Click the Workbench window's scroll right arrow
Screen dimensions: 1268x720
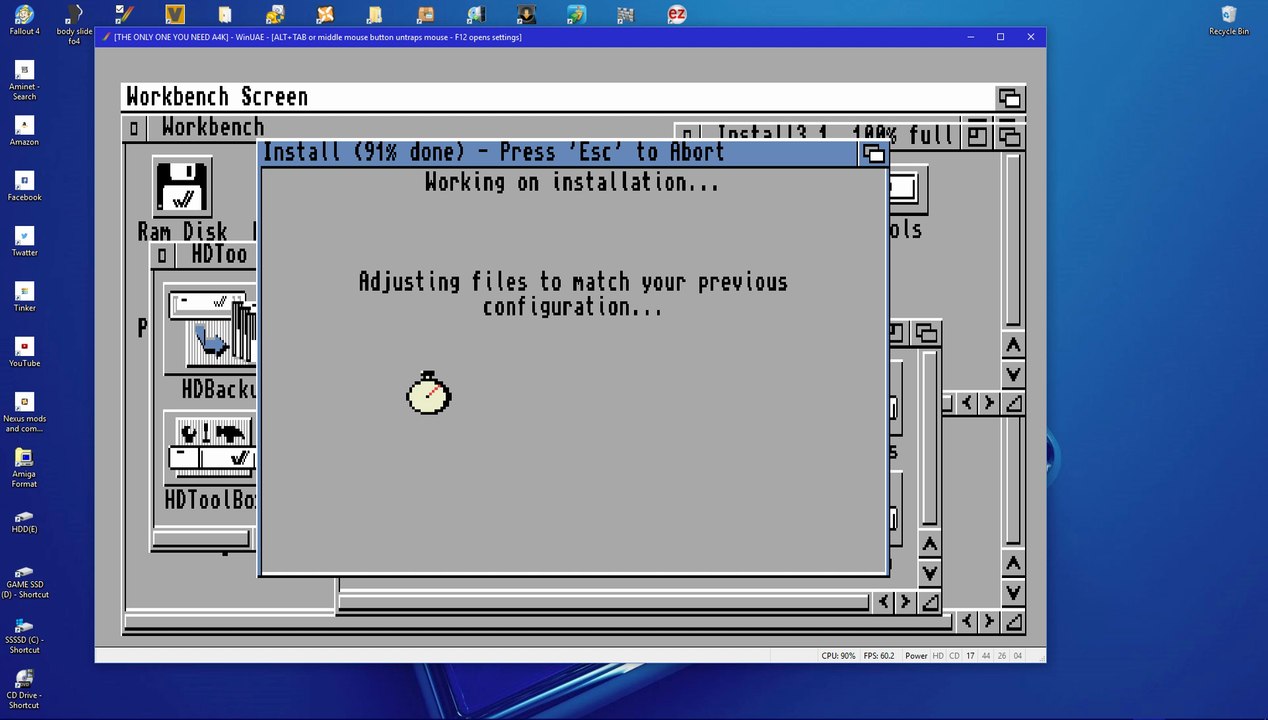pos(989,621)
